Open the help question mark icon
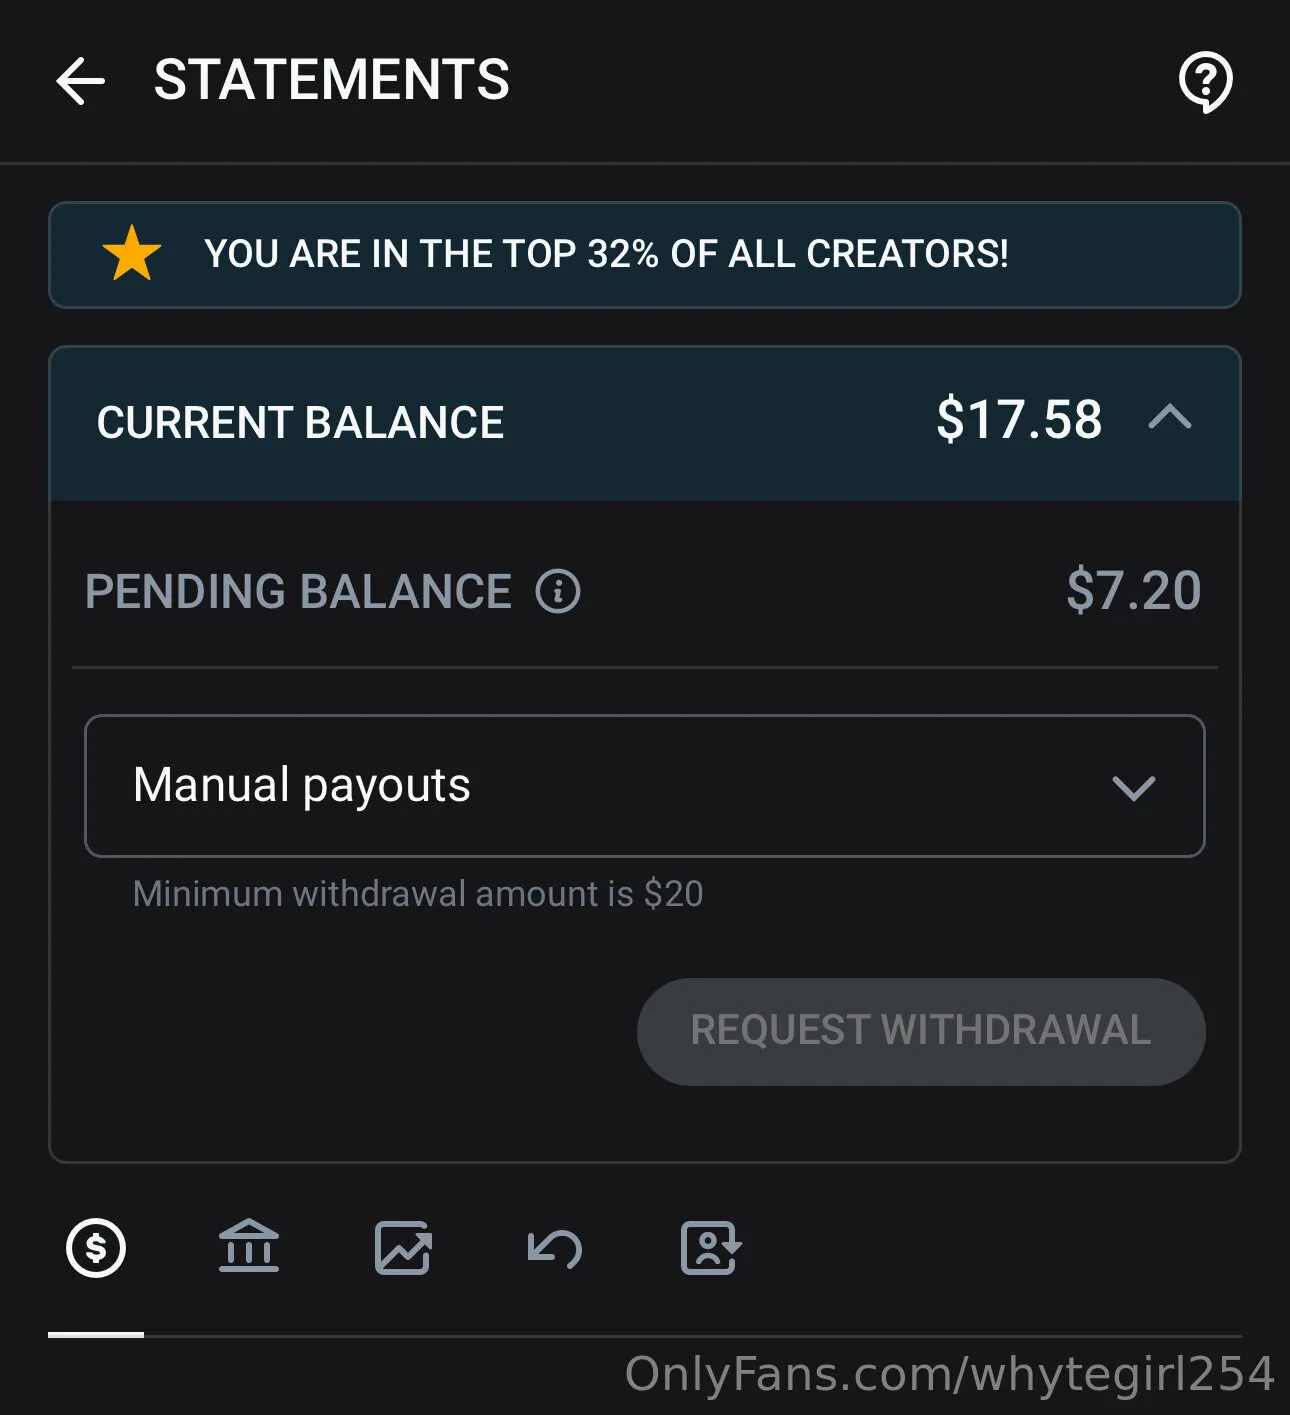This screenshot has height=1415, width=1290. [x=1205, y=81]
